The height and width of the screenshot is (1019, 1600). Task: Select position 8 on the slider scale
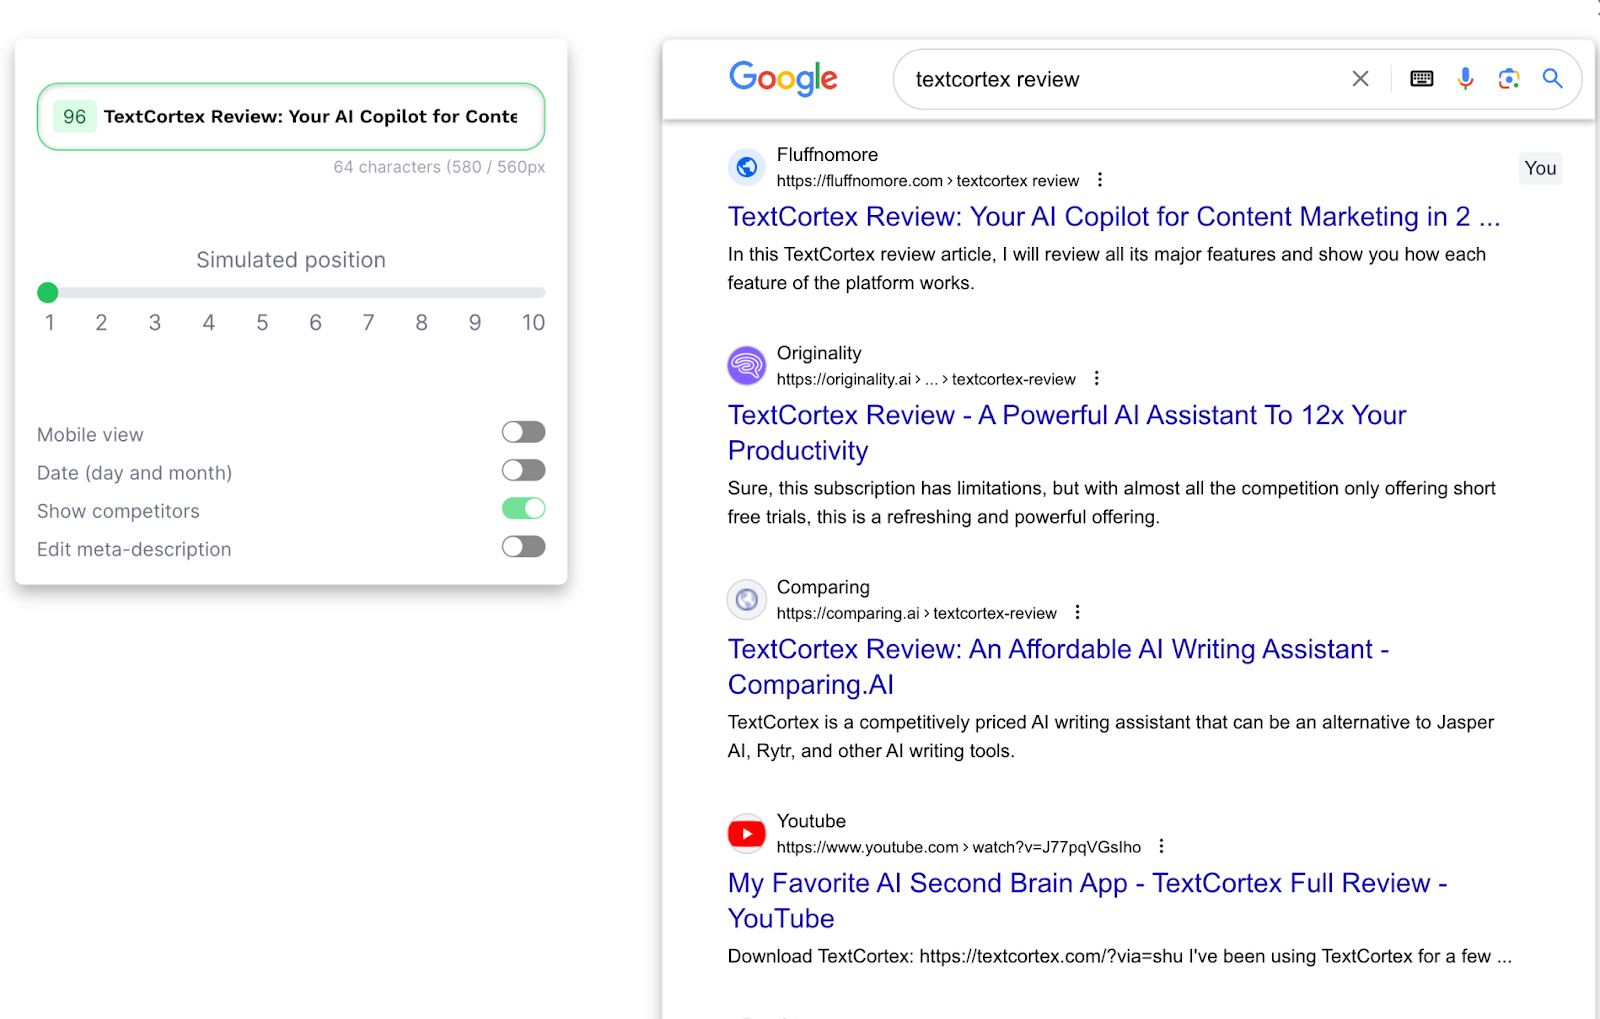[422, 322]
